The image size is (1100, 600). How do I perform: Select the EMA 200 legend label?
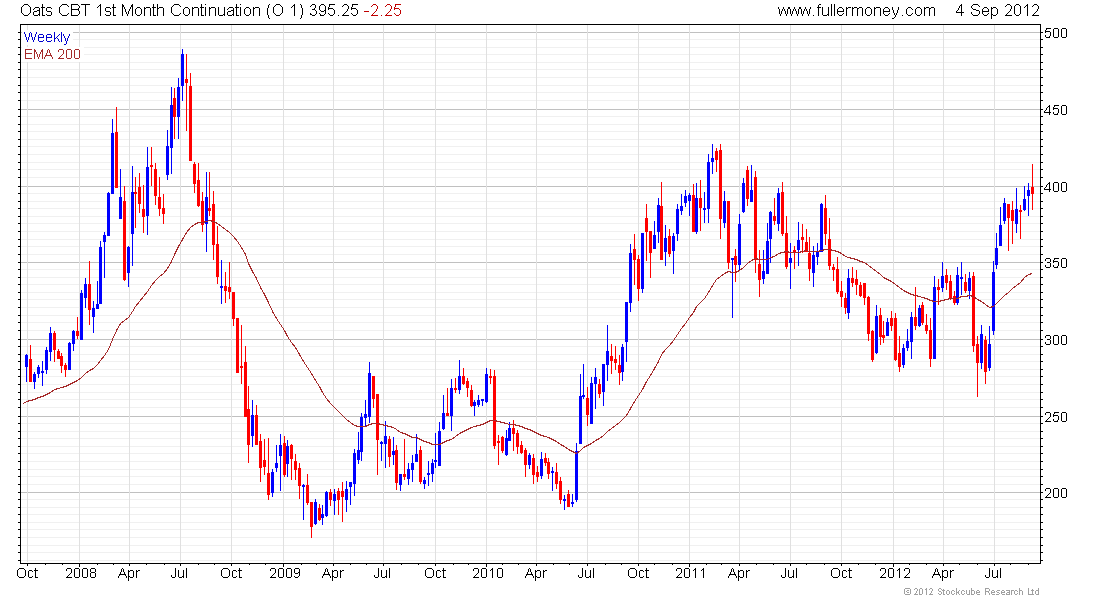point(53,54)
